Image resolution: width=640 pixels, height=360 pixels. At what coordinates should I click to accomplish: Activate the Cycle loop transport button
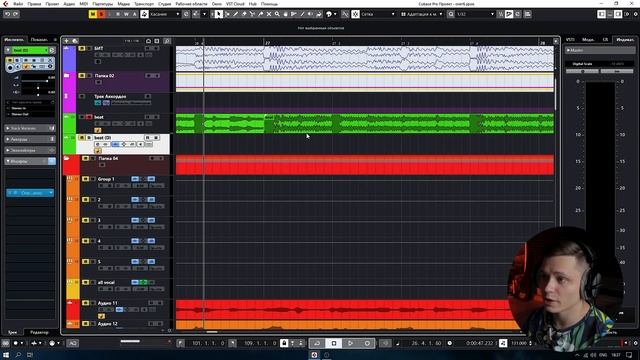pyautogui.click(x=317, y=343)
